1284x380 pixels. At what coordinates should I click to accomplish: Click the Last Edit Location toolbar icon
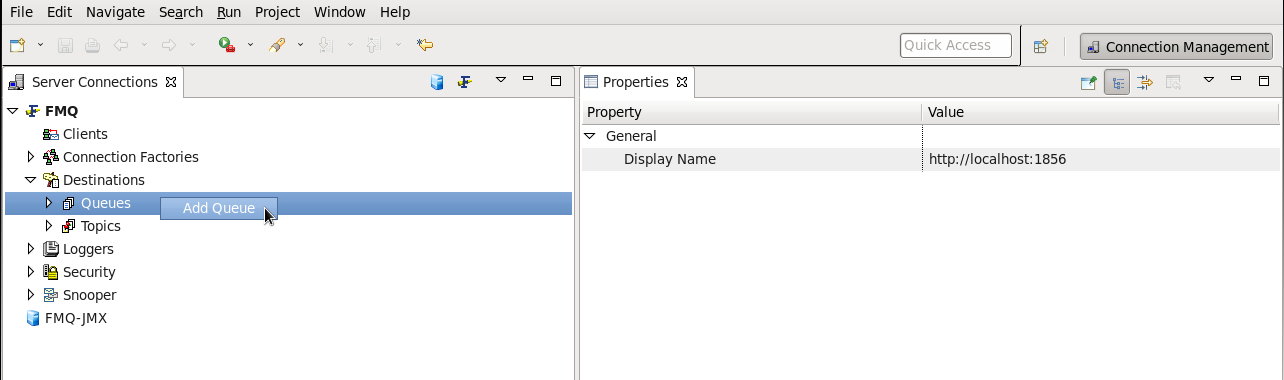(425, 45)
